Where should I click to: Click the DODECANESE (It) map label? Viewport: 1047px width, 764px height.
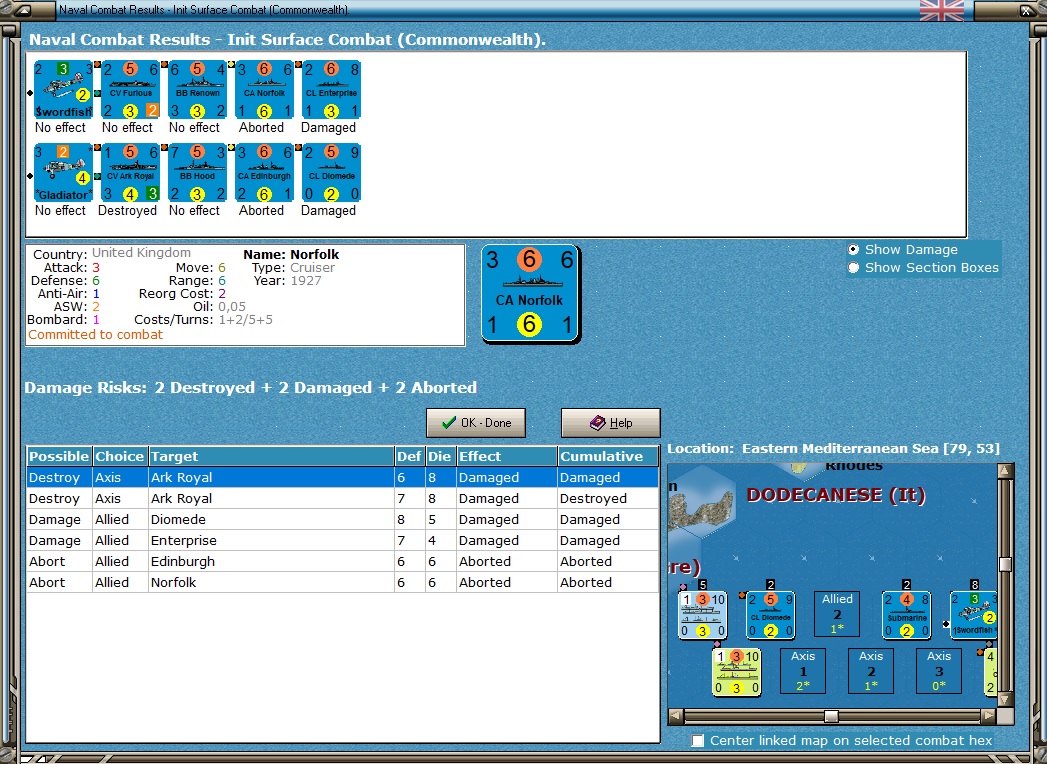(x=836, y=495)
